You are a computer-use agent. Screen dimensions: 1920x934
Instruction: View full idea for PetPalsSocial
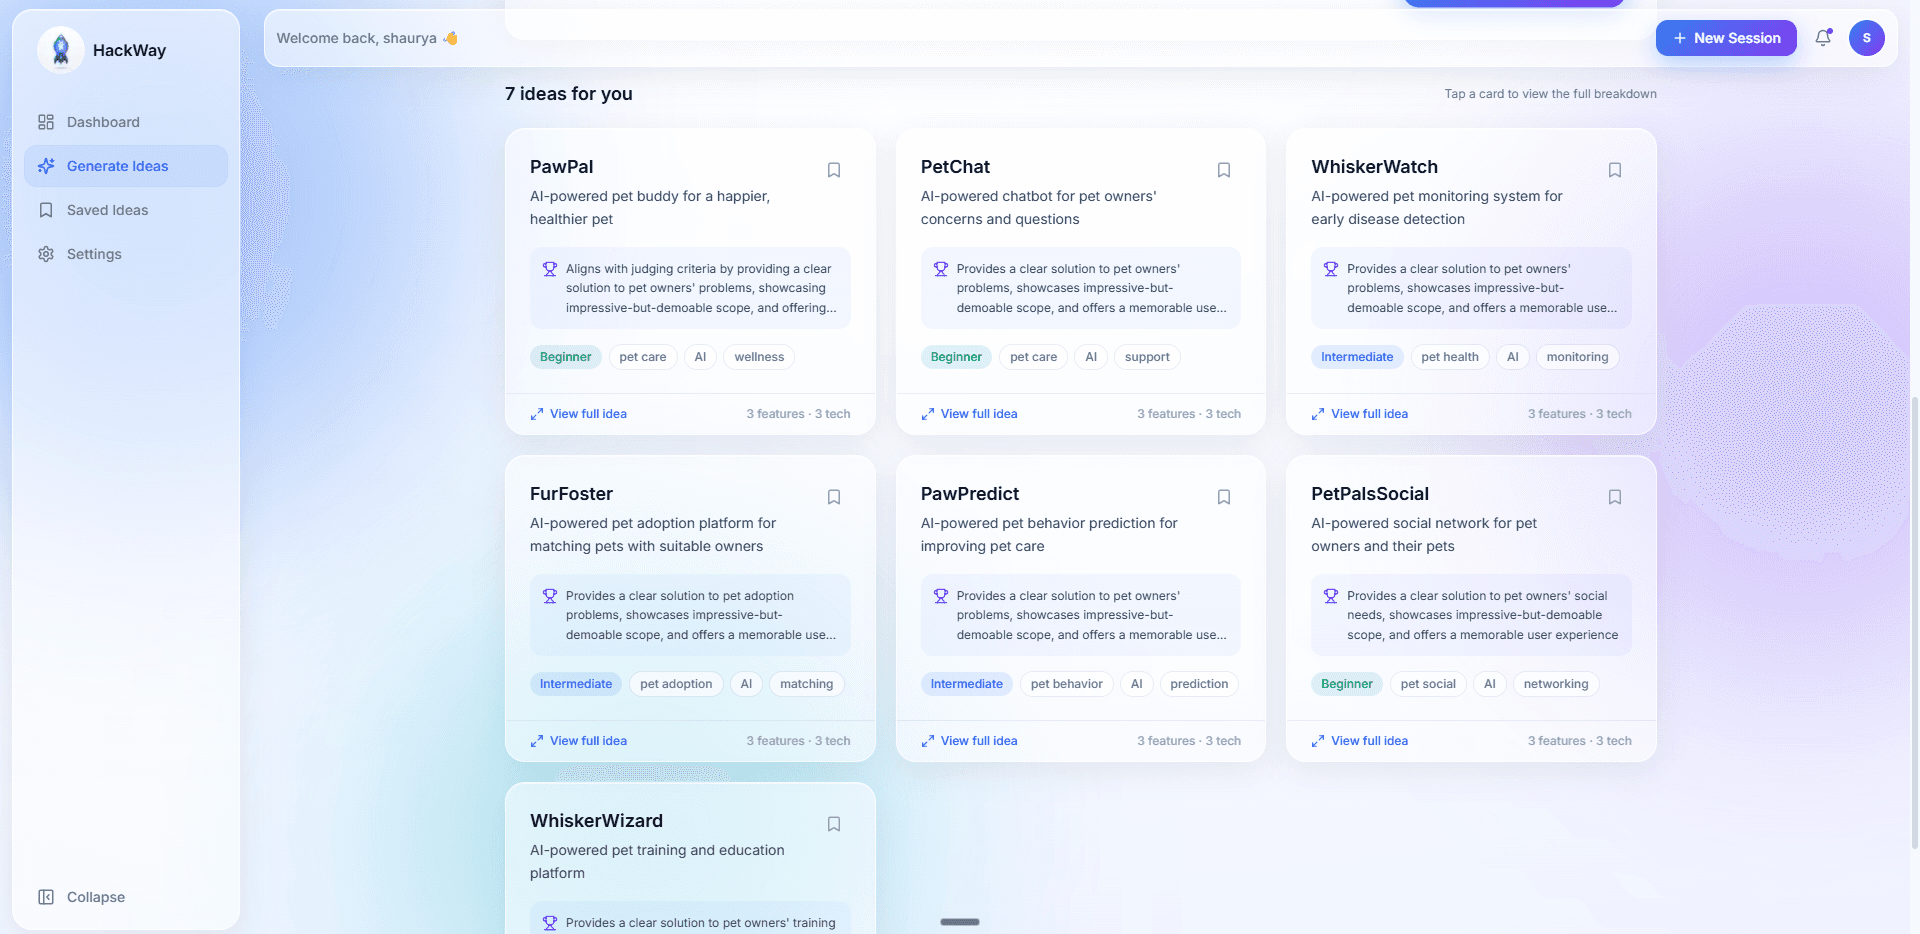(x=1360, y=741)
